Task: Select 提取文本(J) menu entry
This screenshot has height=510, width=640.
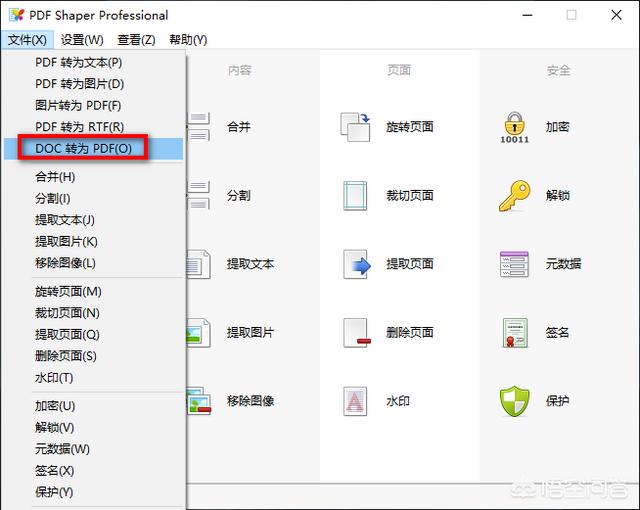Action: coord(93,220)
